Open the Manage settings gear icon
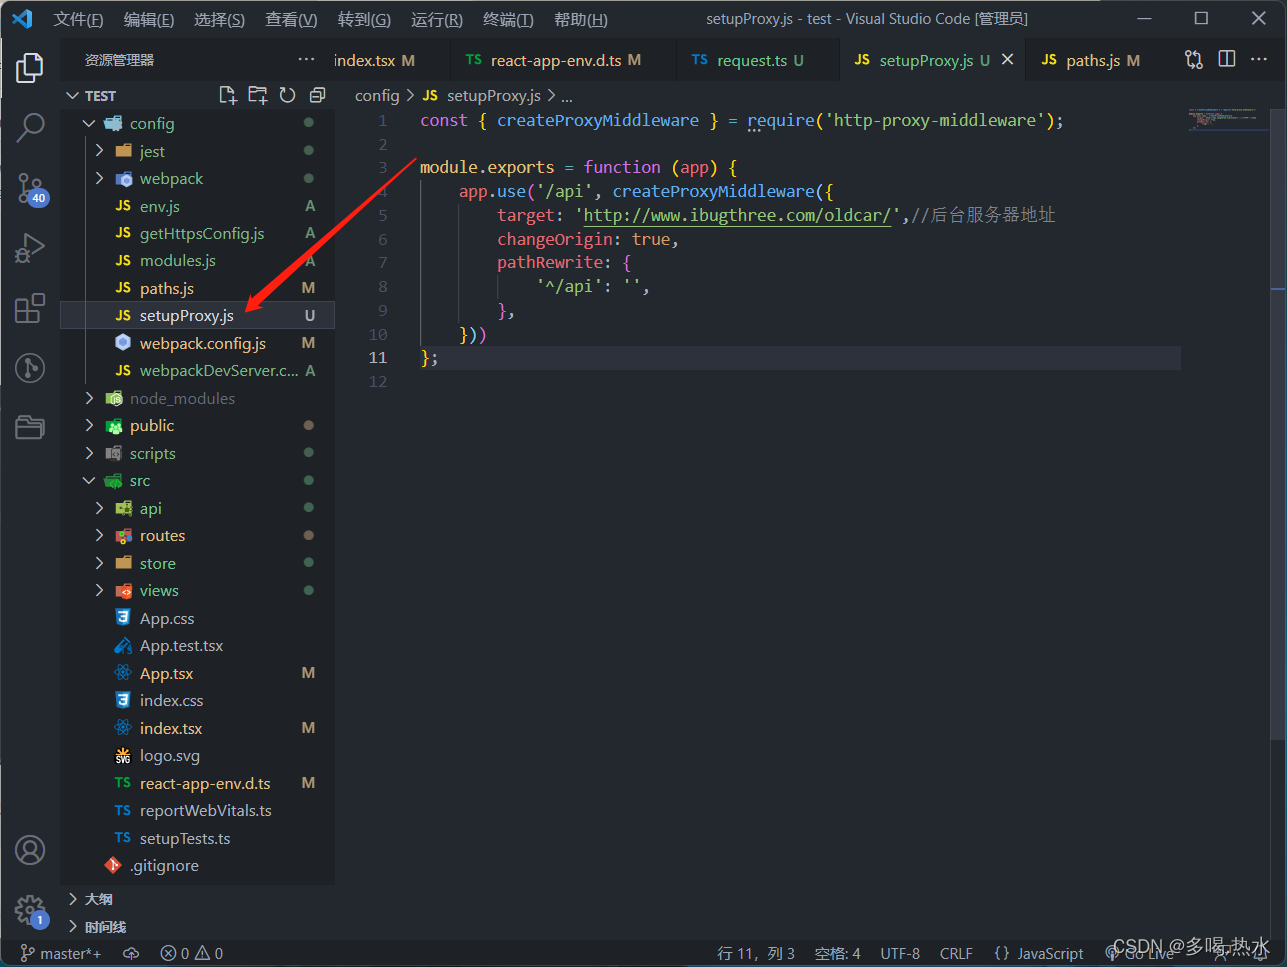 pyautogui.click(x=30, y=910)
